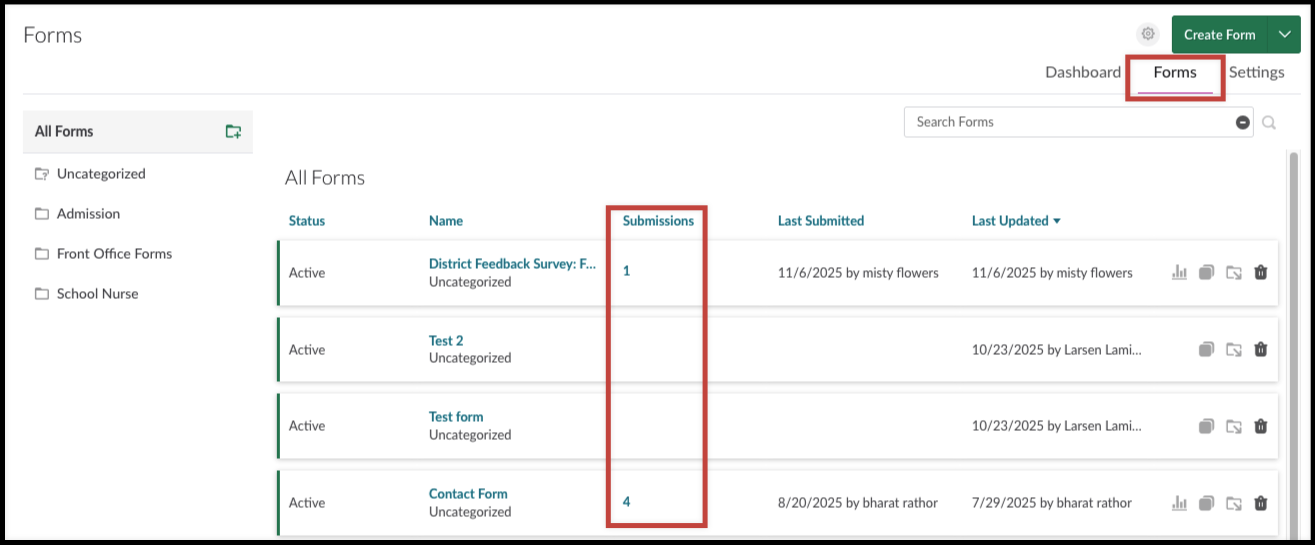This screenshot has width=1315, height=545.
Task: Delete the Test form with trash icon
Action: [x=1260, y=426]
